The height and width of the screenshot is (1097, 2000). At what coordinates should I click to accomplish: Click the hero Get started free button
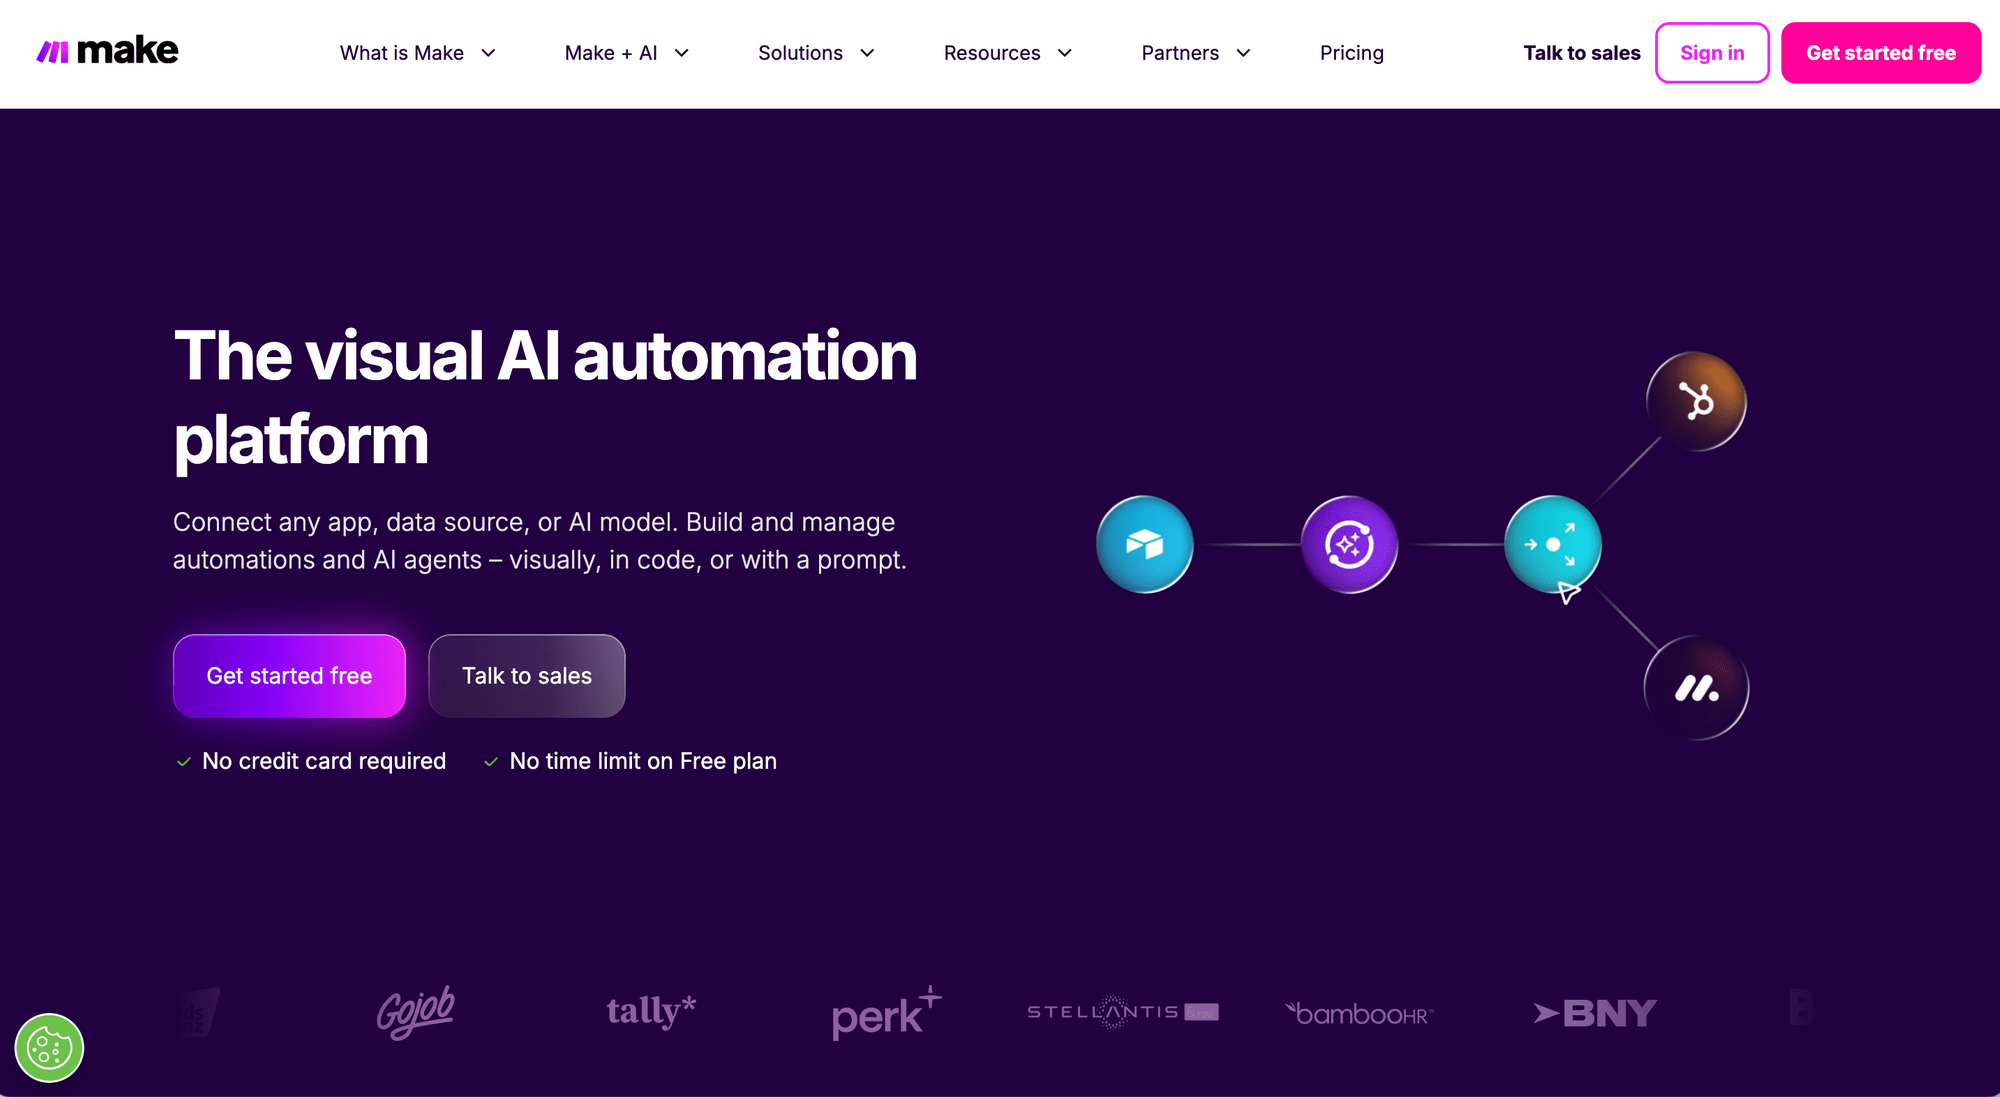pyautogui.click(x=289, y=676)
